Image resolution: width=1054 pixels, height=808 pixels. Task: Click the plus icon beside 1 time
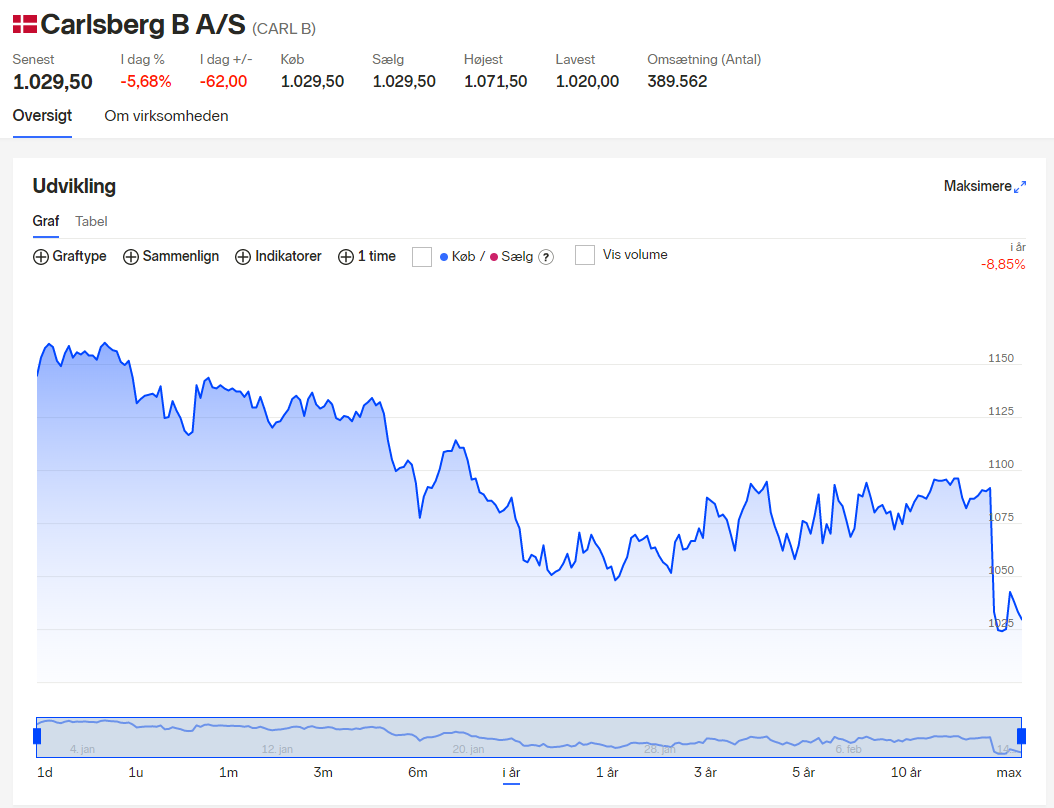(346, 257)
